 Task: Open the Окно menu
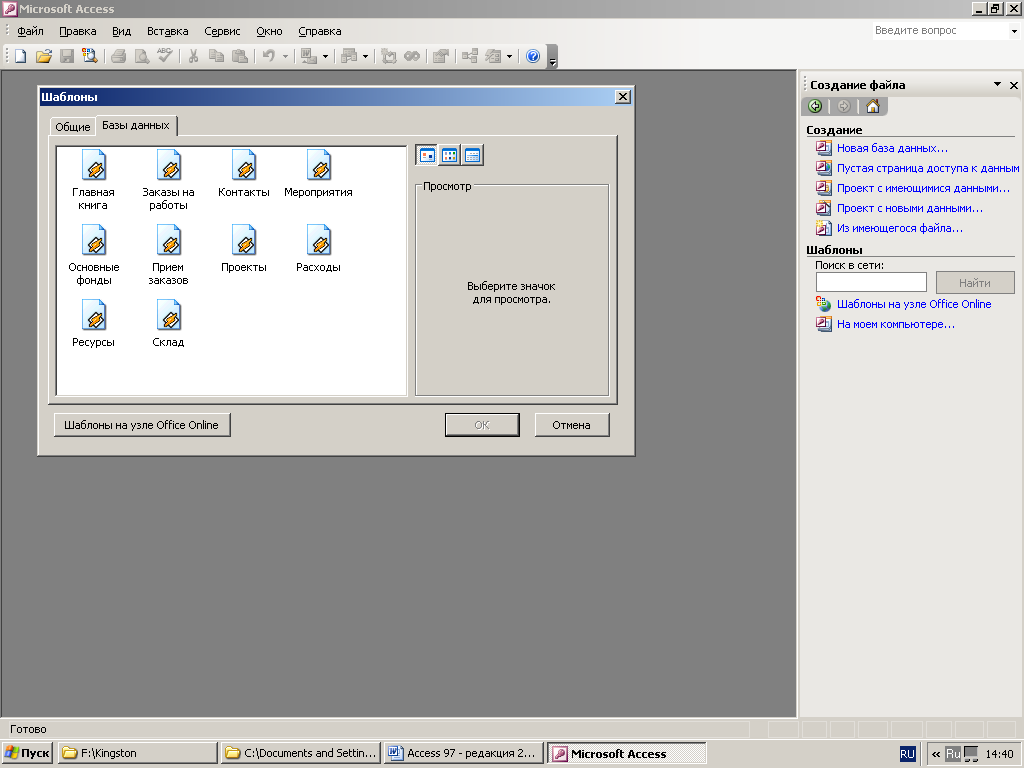pos(269,31)
